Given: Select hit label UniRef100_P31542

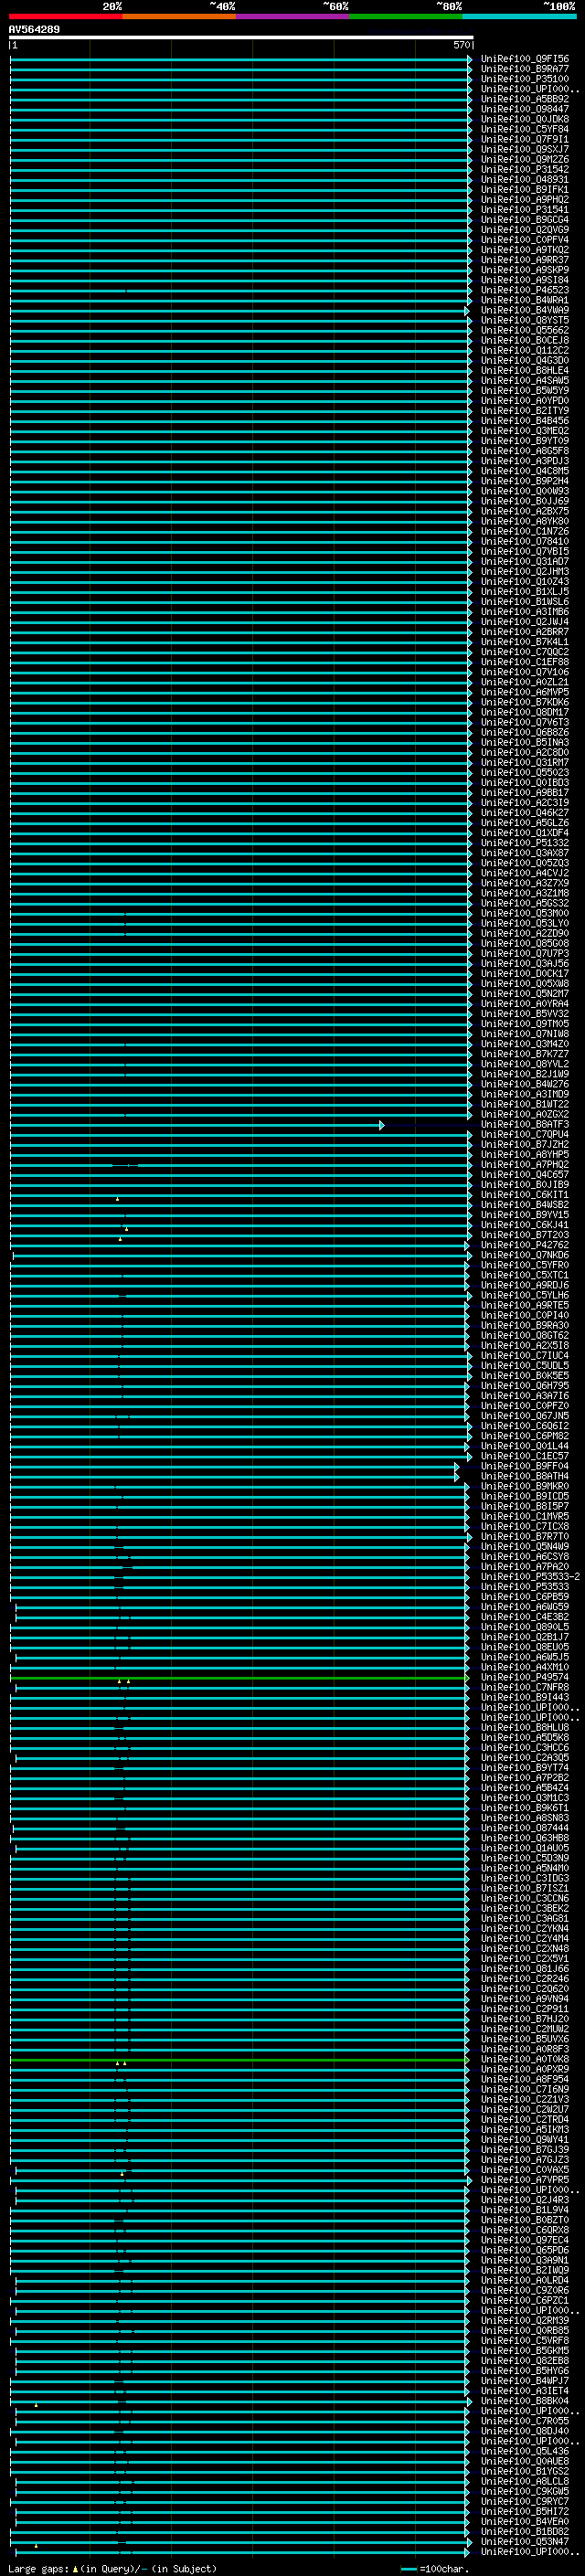Looking at the screenshot, I should coord(525,169).
